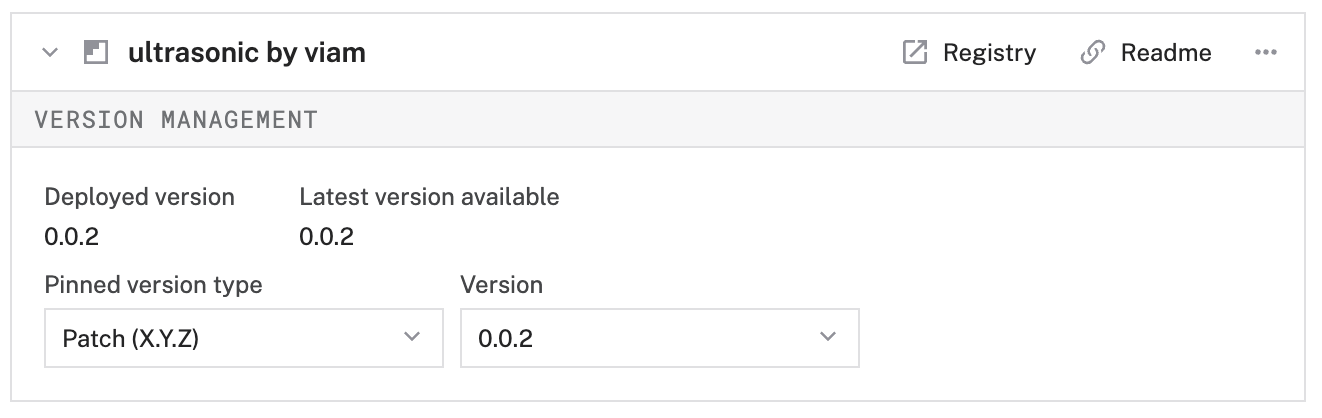The image size is (1322, 418).
Task: Click "Patch (X.Y.Z)" text in dropdown
Action: [131, 339]
